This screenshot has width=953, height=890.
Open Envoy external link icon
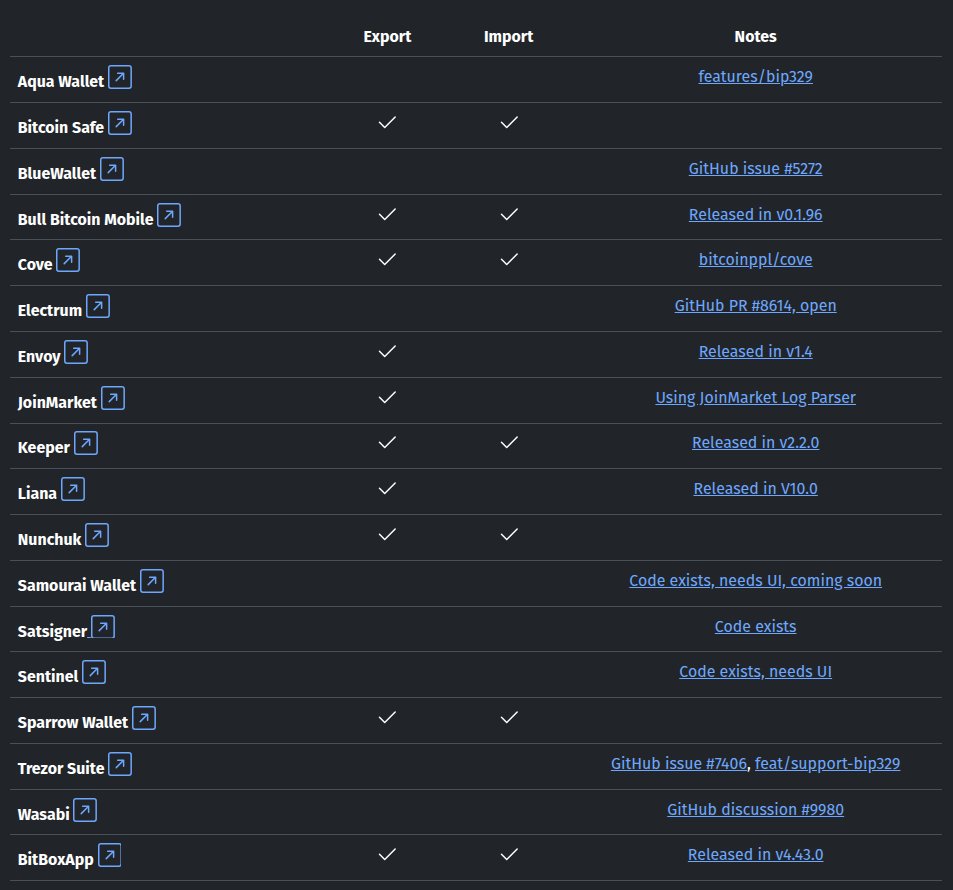click(x=76, y=352)
